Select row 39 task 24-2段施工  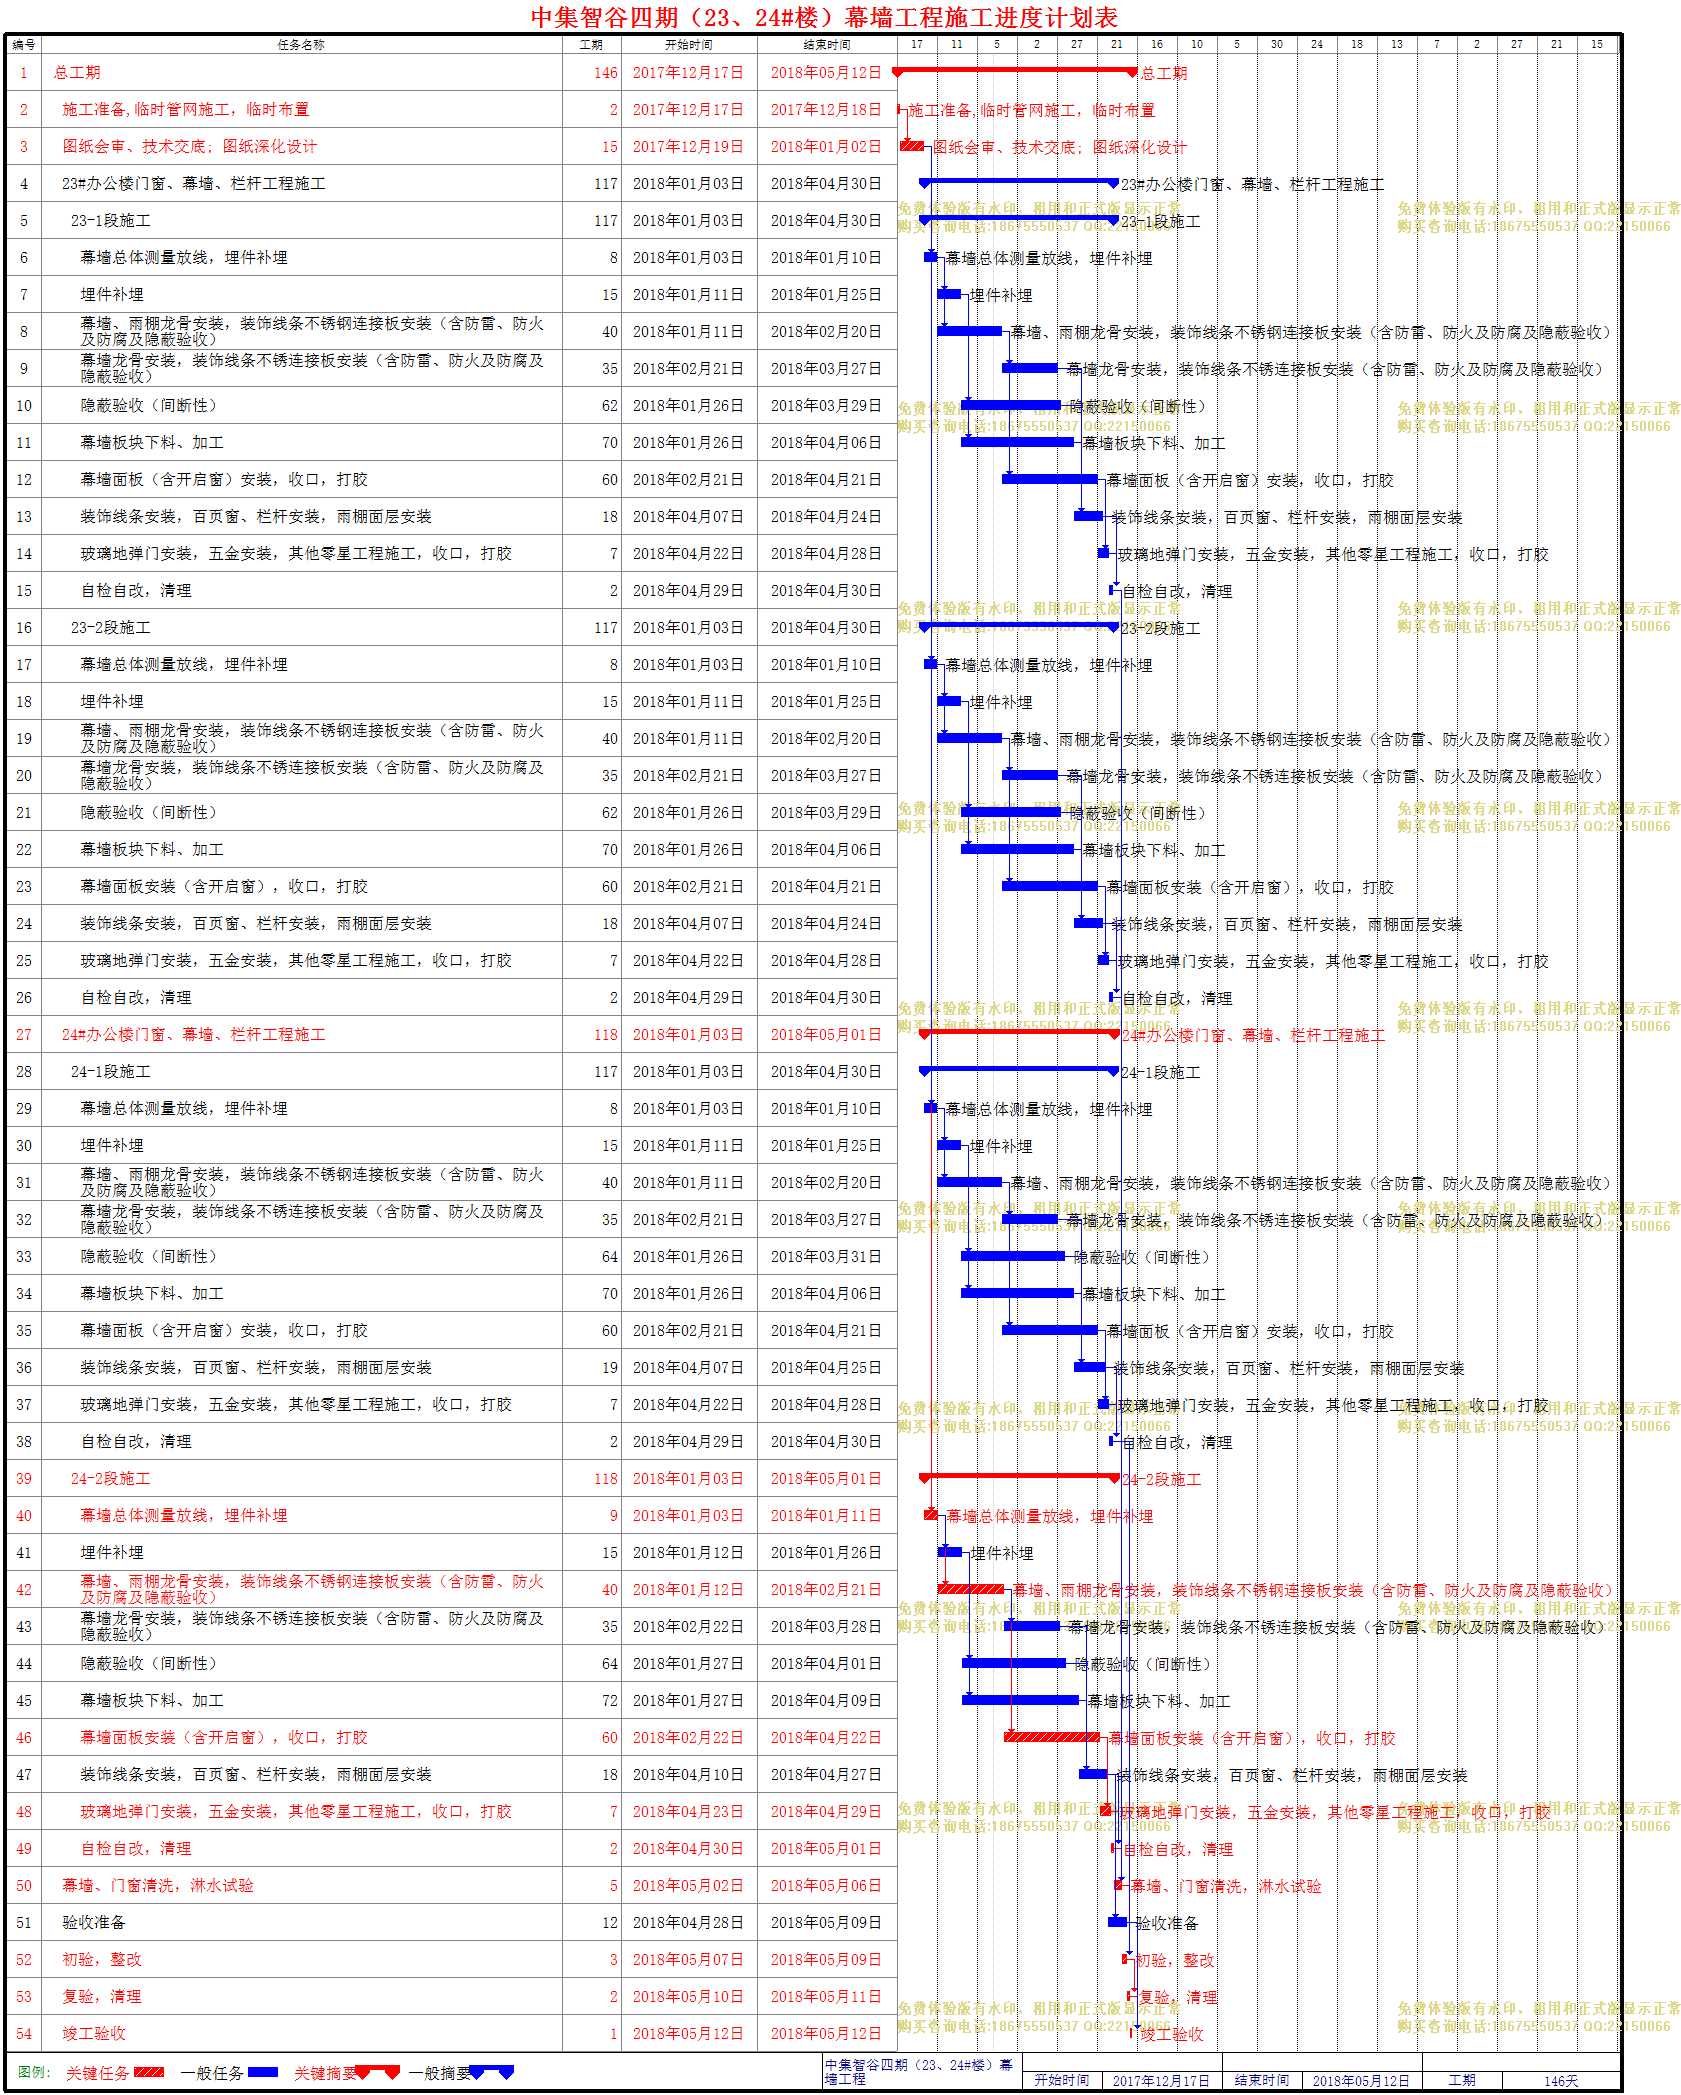(x=110, y=1478)
